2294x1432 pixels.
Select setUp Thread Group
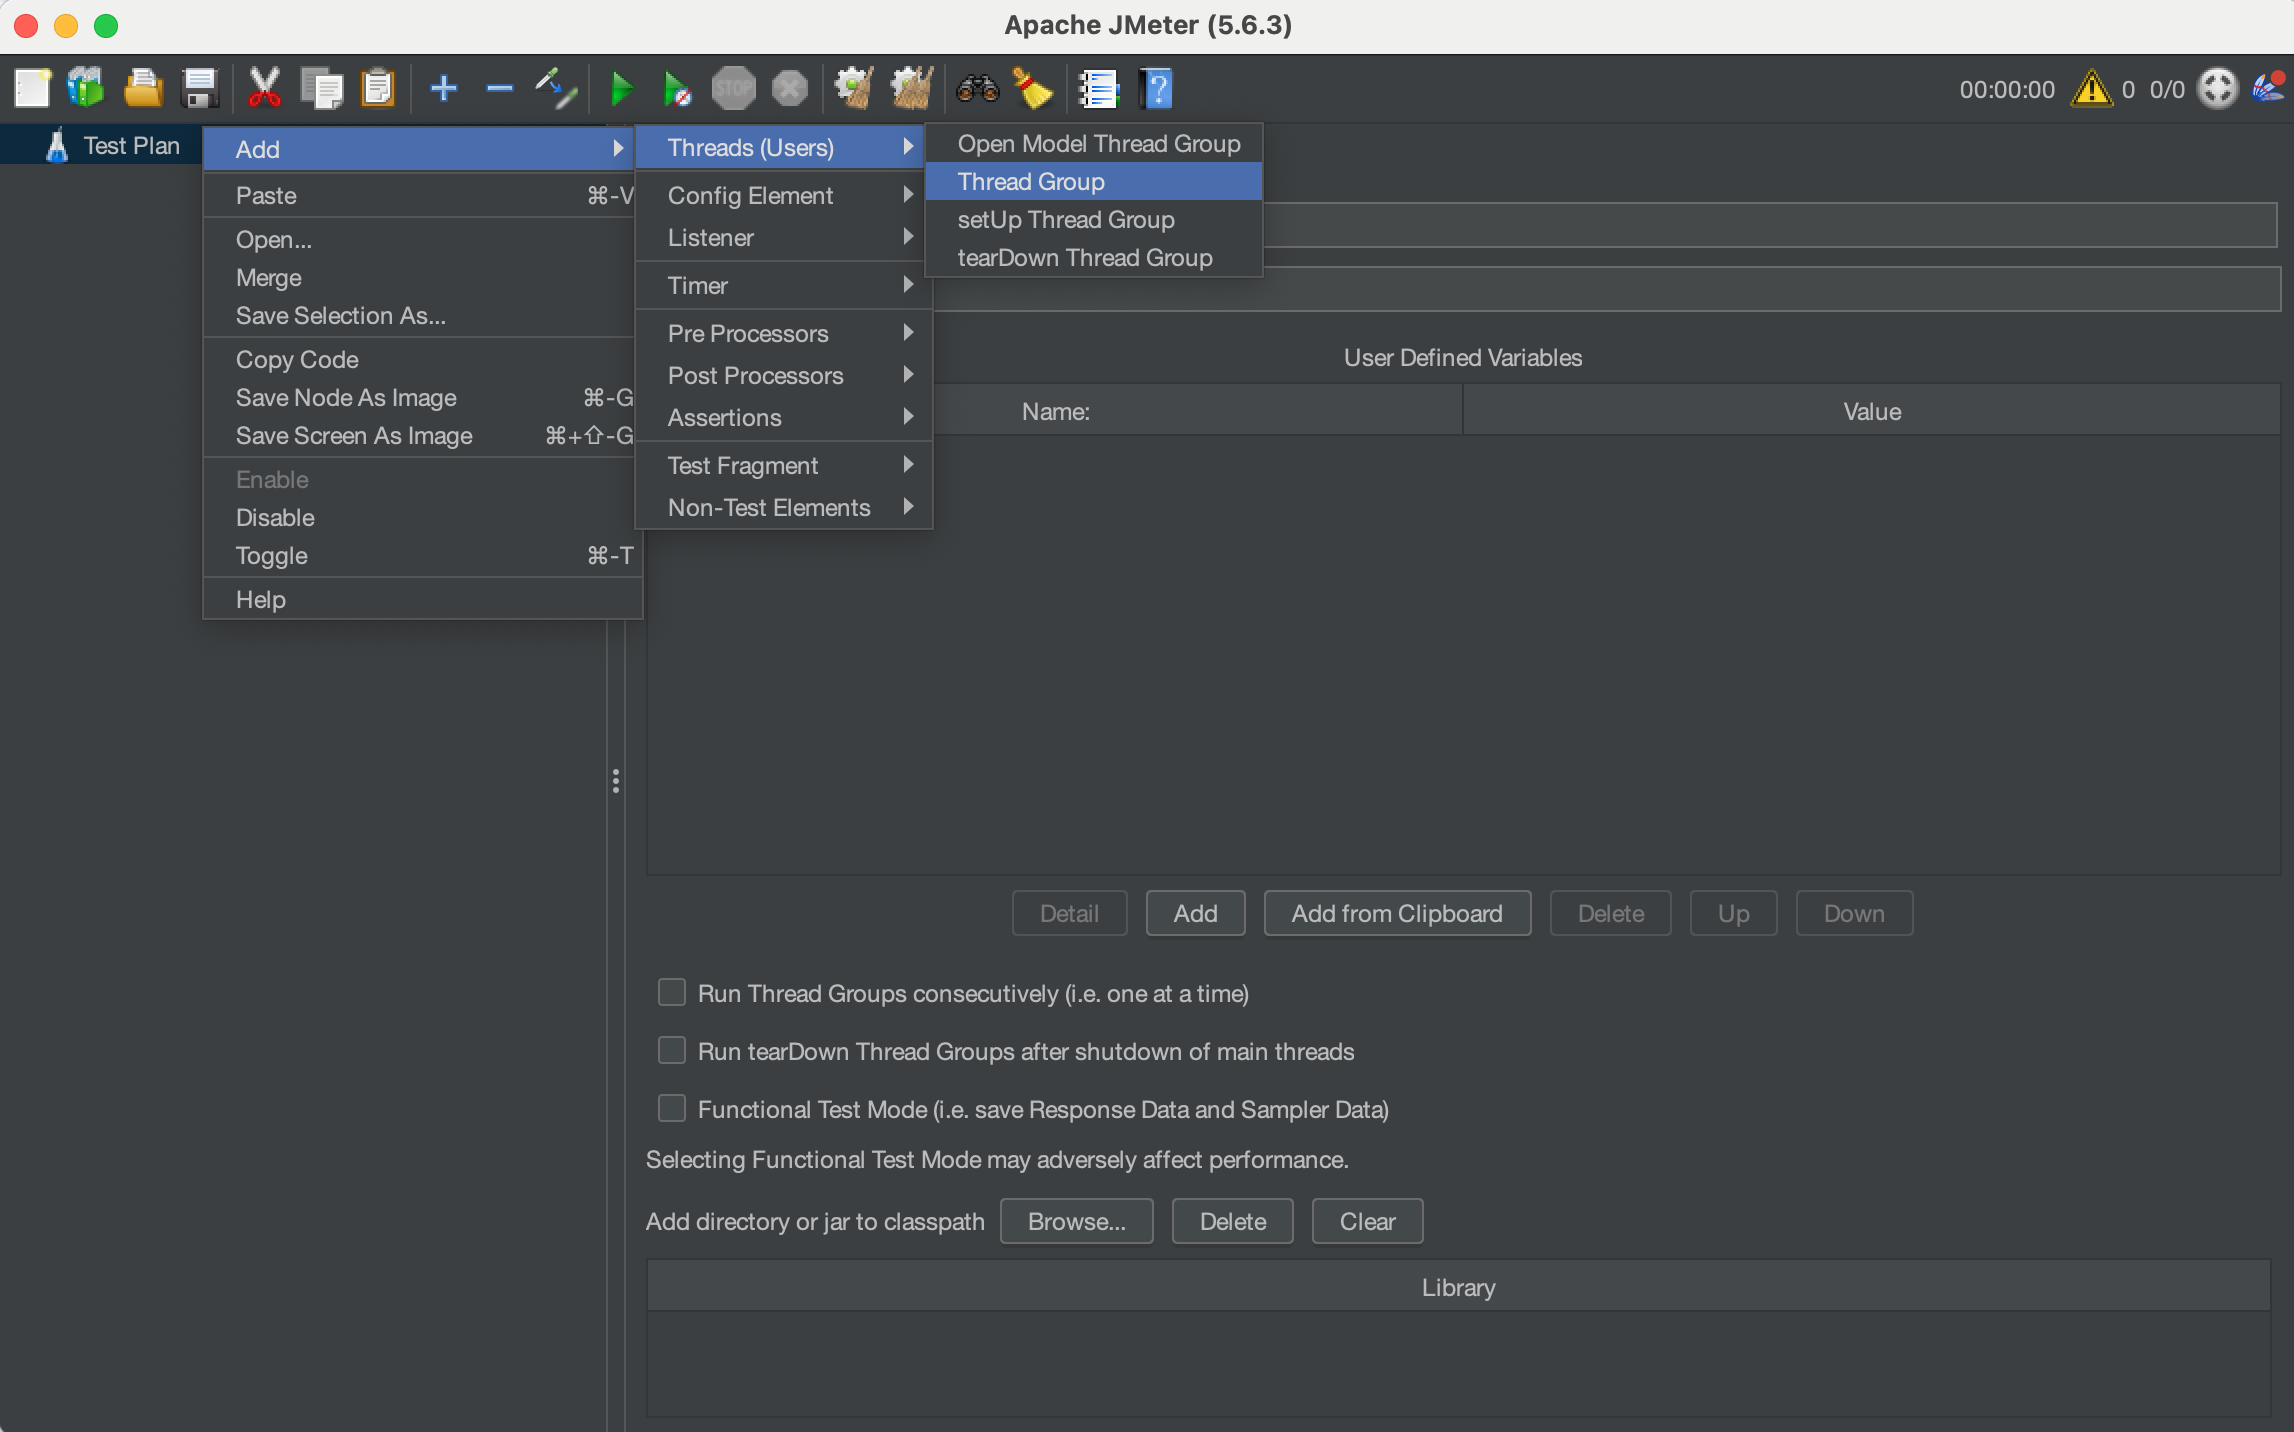[1093, 219]
